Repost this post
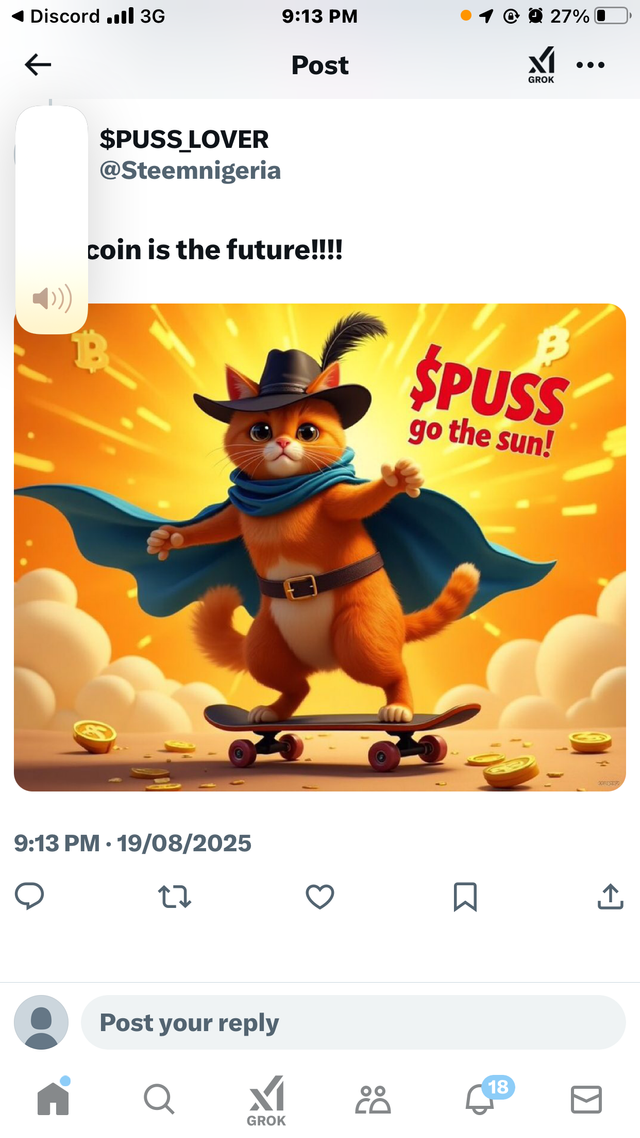Image resolution: width=640 pixels, height=1138 pixels. pos(175,897)
